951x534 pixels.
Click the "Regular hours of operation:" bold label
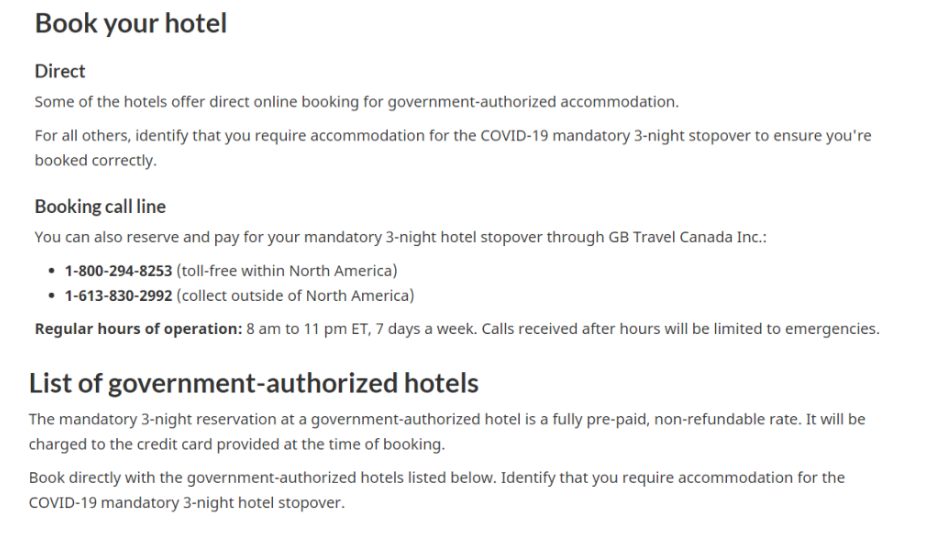coord(138,329)
